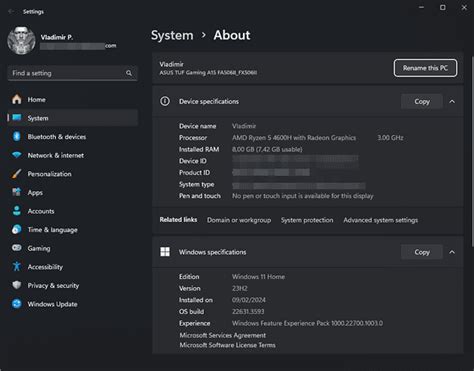Select the AMD Ryzen 5 4600H processor text
This screenshot has height=371, width=474.
tap(294, 138)
